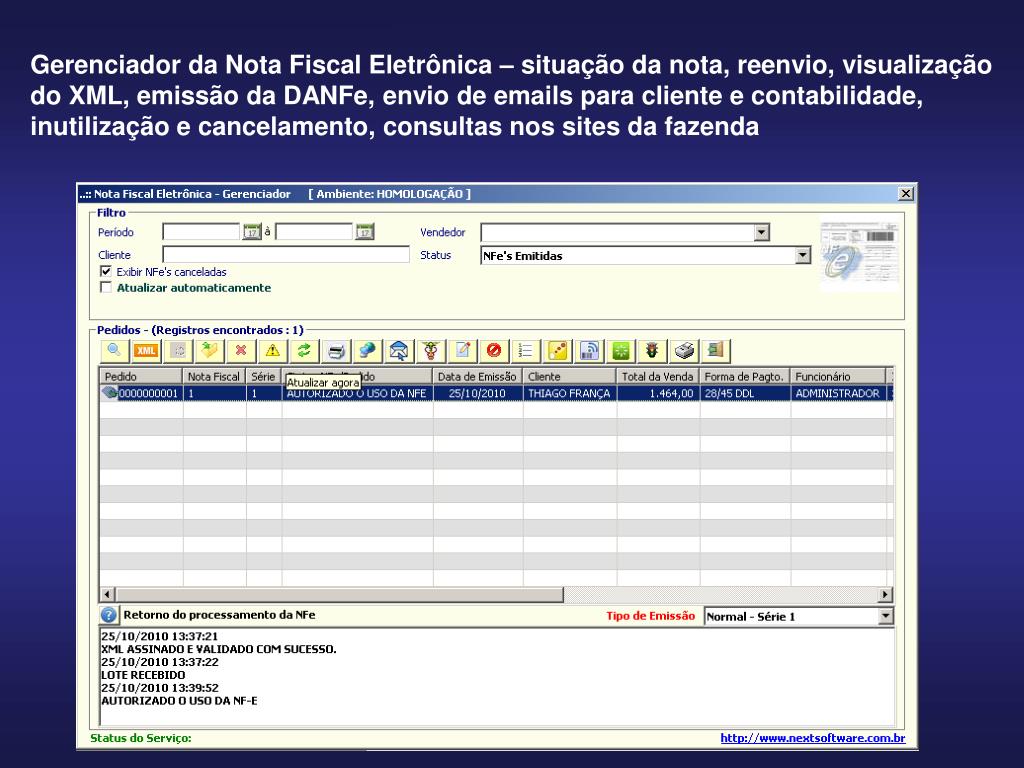Image resolution: width=1024 pixels, height=768 pixels.
Task: Click the scrollbar right arrow
Action: pyautogui.click(x=885, y=594)
